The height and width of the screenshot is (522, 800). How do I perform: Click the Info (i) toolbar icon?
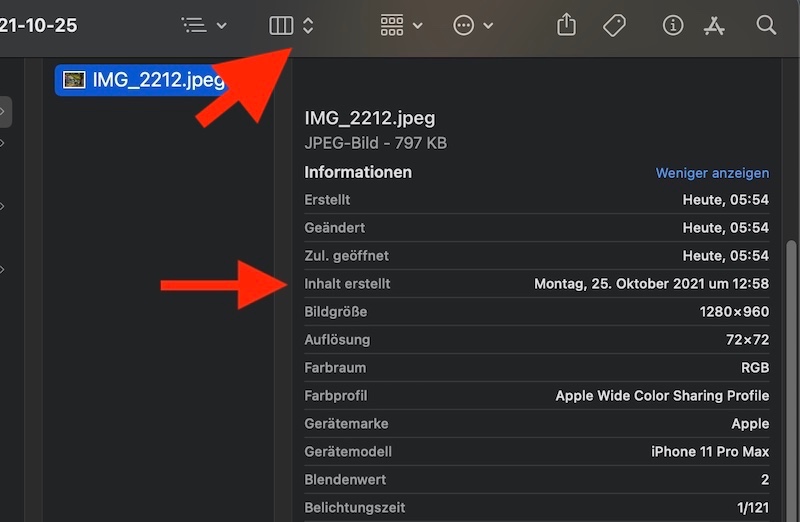[673, 25]
